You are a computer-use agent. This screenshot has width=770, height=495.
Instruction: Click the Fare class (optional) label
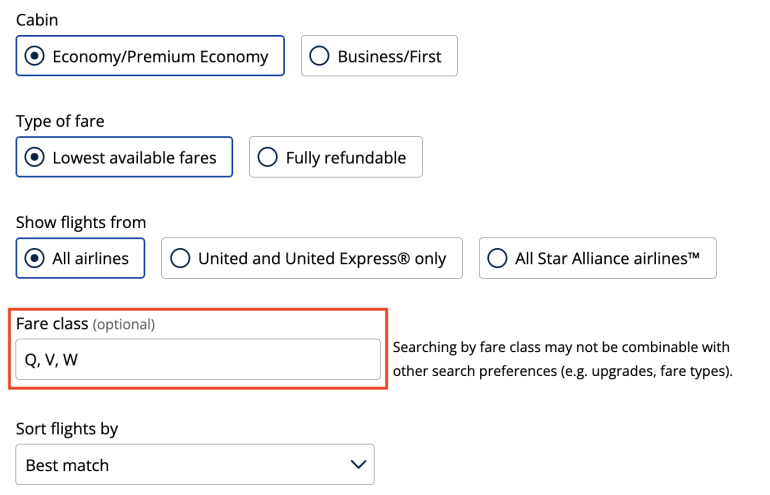(85, 324)
